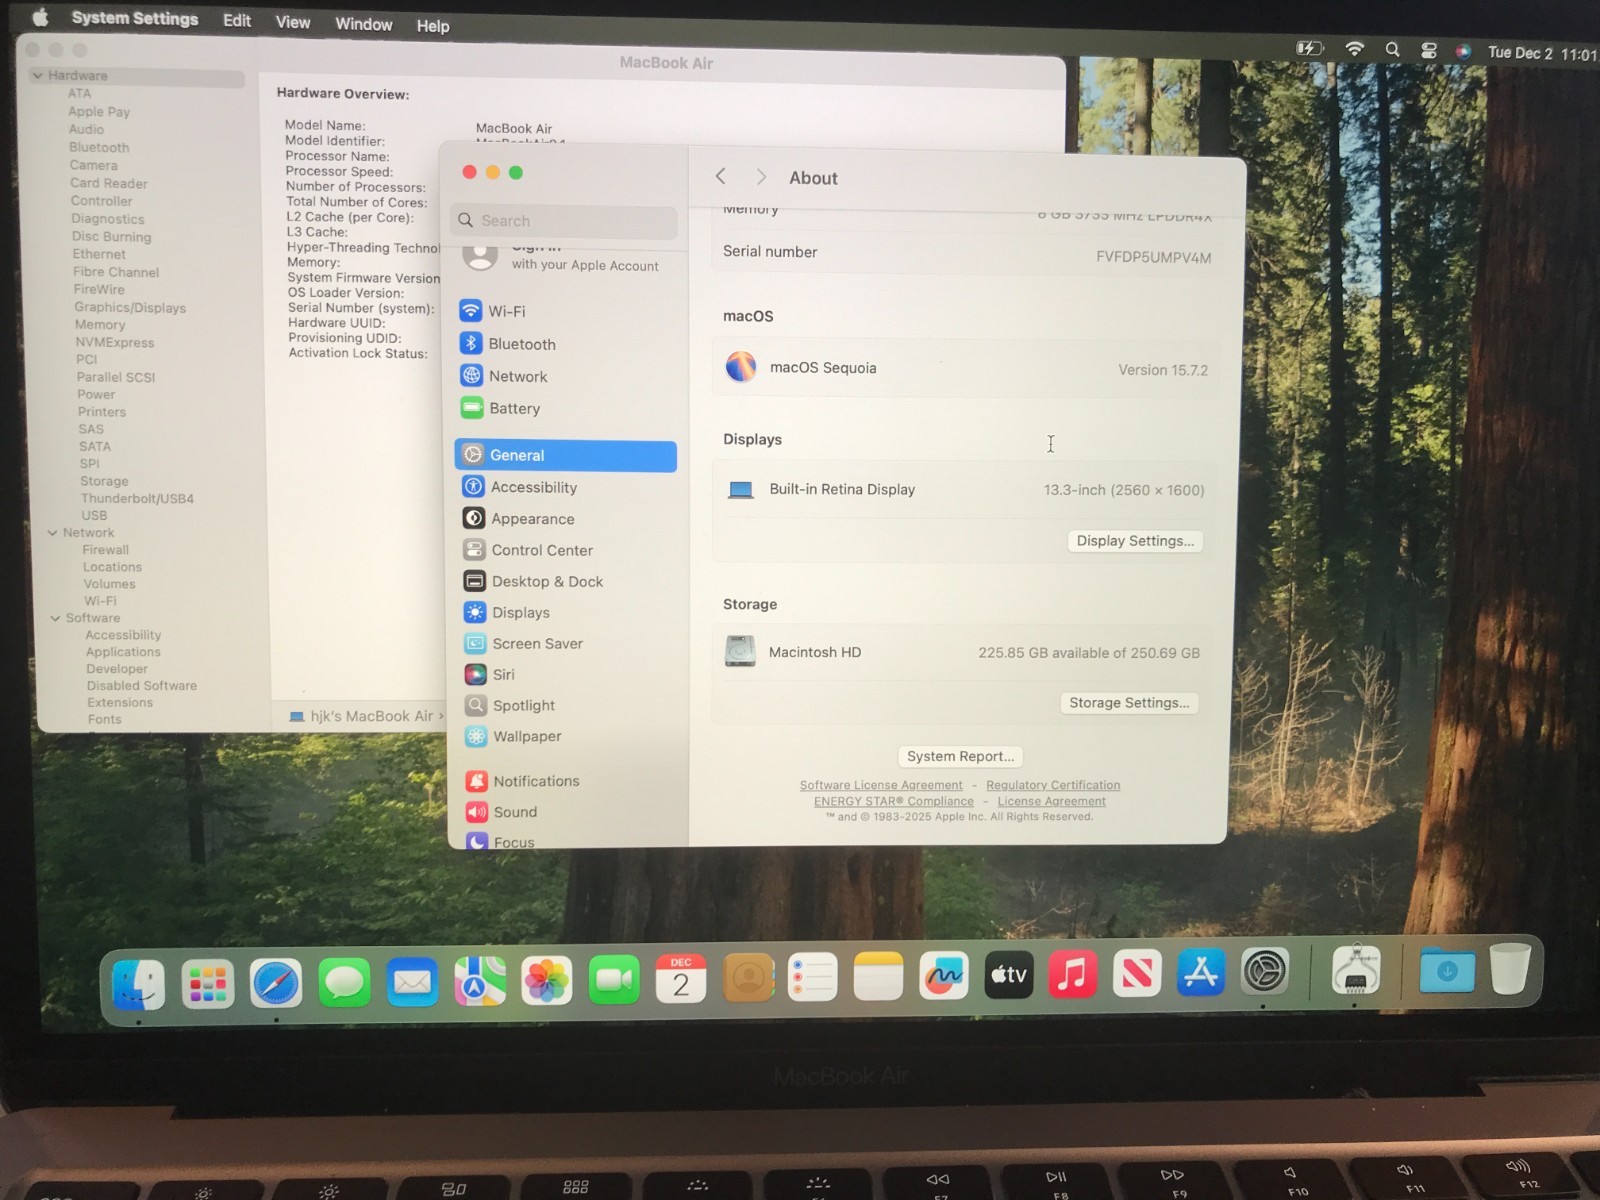This screenshot has width=1600, height=1200.
Task: Open News from the Dock
Action: (1137, 972)
